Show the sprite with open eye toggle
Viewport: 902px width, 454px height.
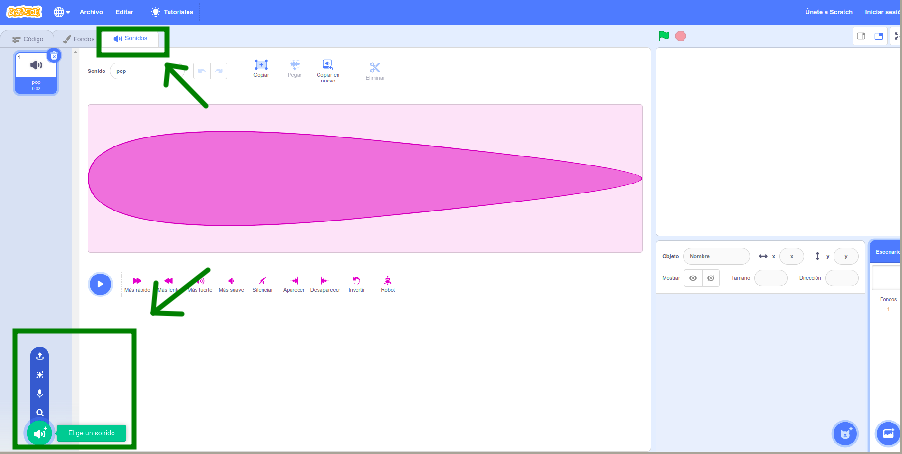coord(693,278)
